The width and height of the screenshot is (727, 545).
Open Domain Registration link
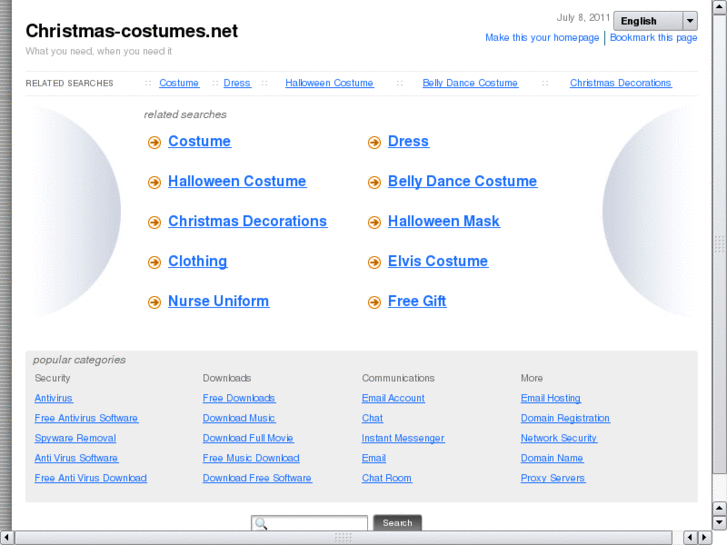pos(565,418)
